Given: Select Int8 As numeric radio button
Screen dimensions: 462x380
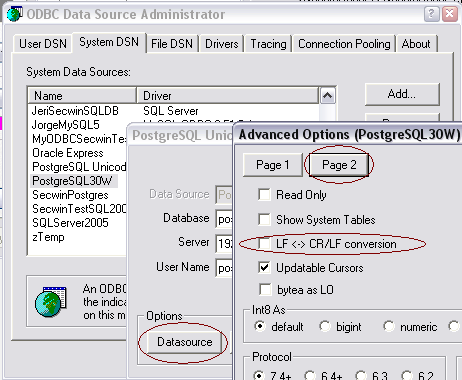Looking at the screenshot, I should click(389, 326).
